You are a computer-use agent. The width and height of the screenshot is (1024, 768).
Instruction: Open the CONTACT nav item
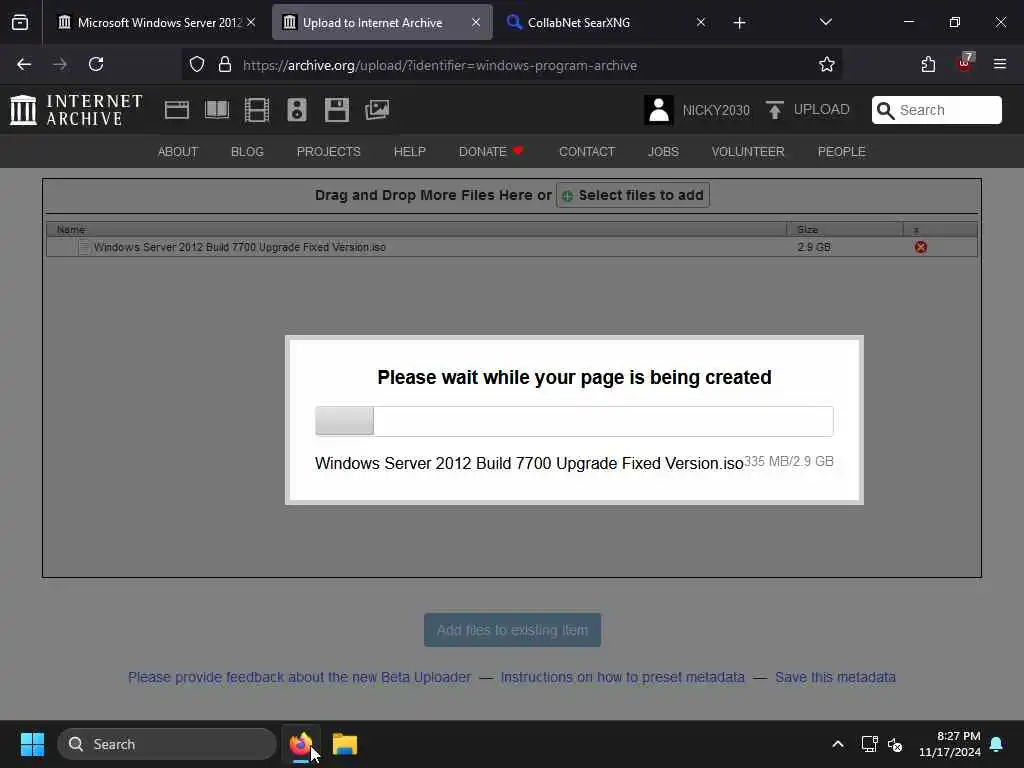[x=587, y=152]
